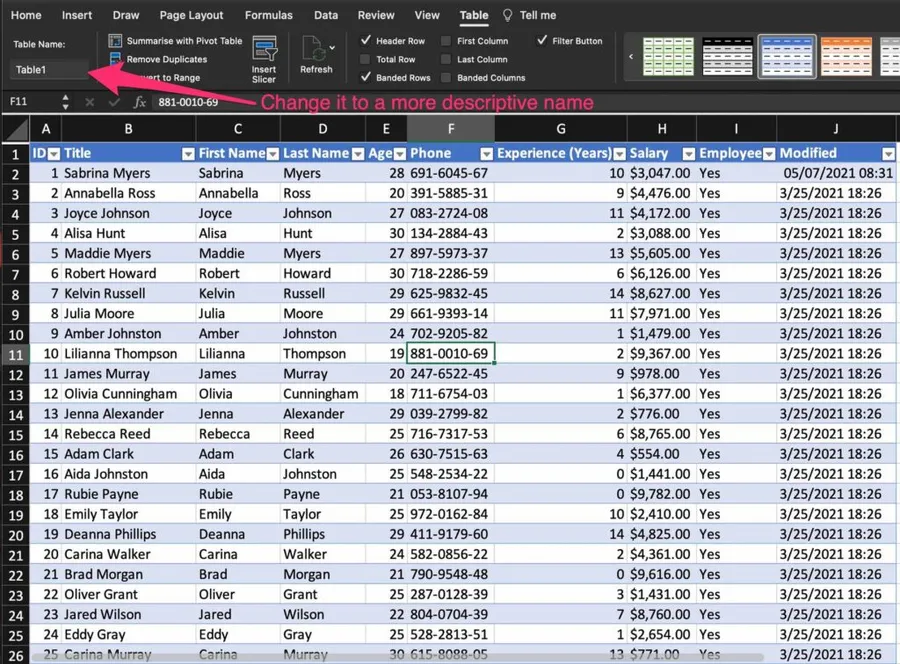Enable the Total Row checkbox
900x664 pixels.
coord(365,59)
